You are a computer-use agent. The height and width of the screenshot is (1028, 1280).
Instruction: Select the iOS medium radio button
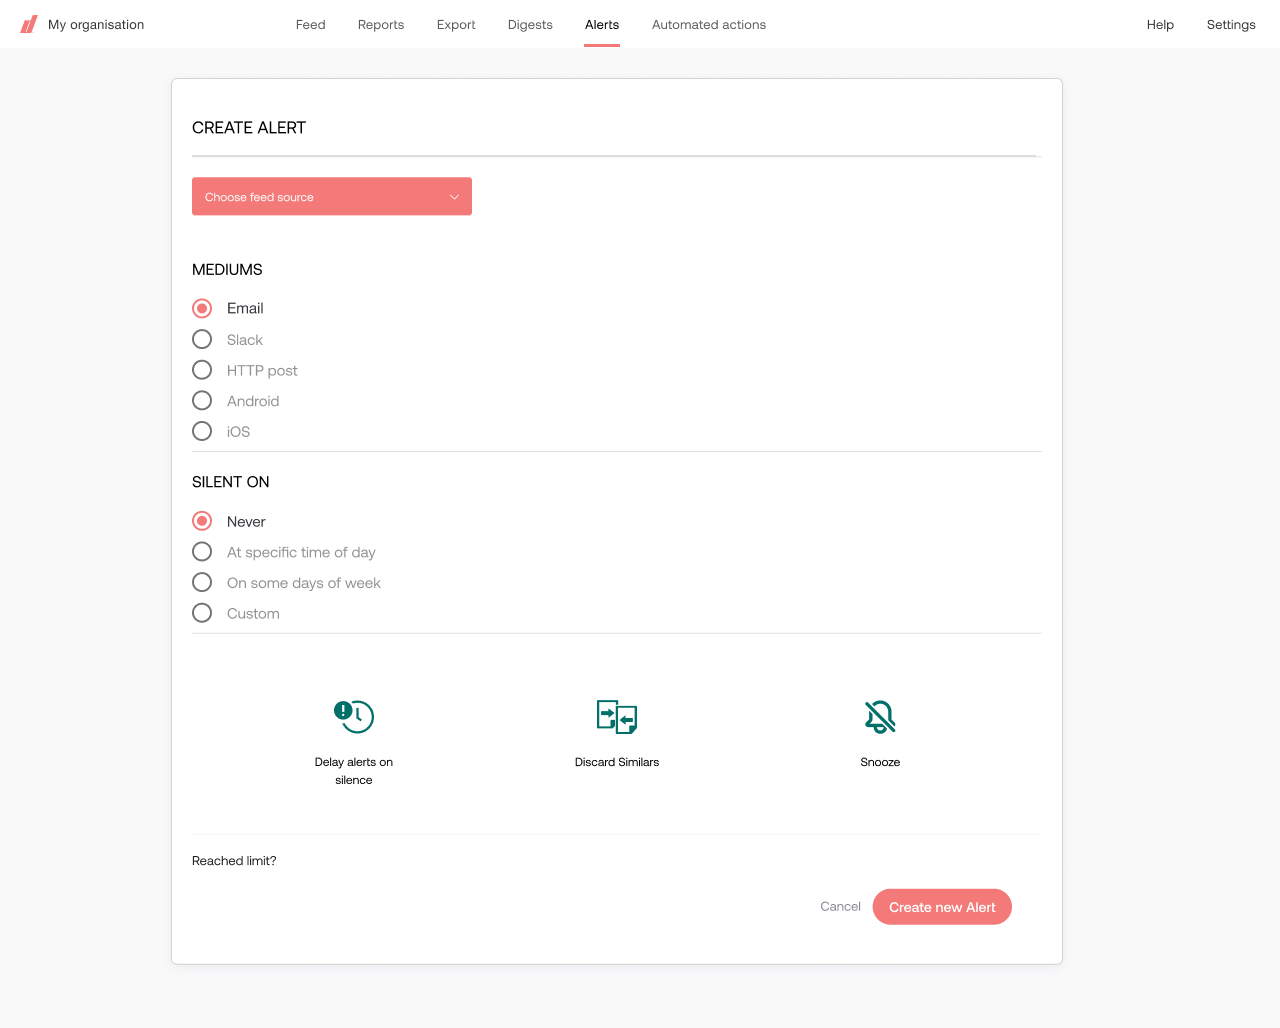(202, 431)
